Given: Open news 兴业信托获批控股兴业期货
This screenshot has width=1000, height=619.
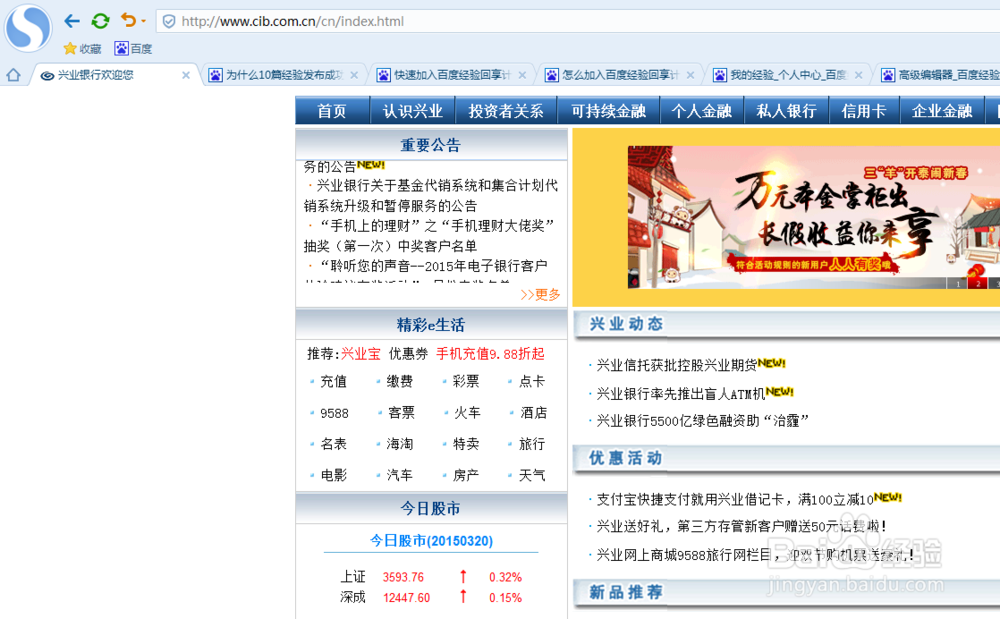Looking at the screenshot, I should (x=676, y=365).
